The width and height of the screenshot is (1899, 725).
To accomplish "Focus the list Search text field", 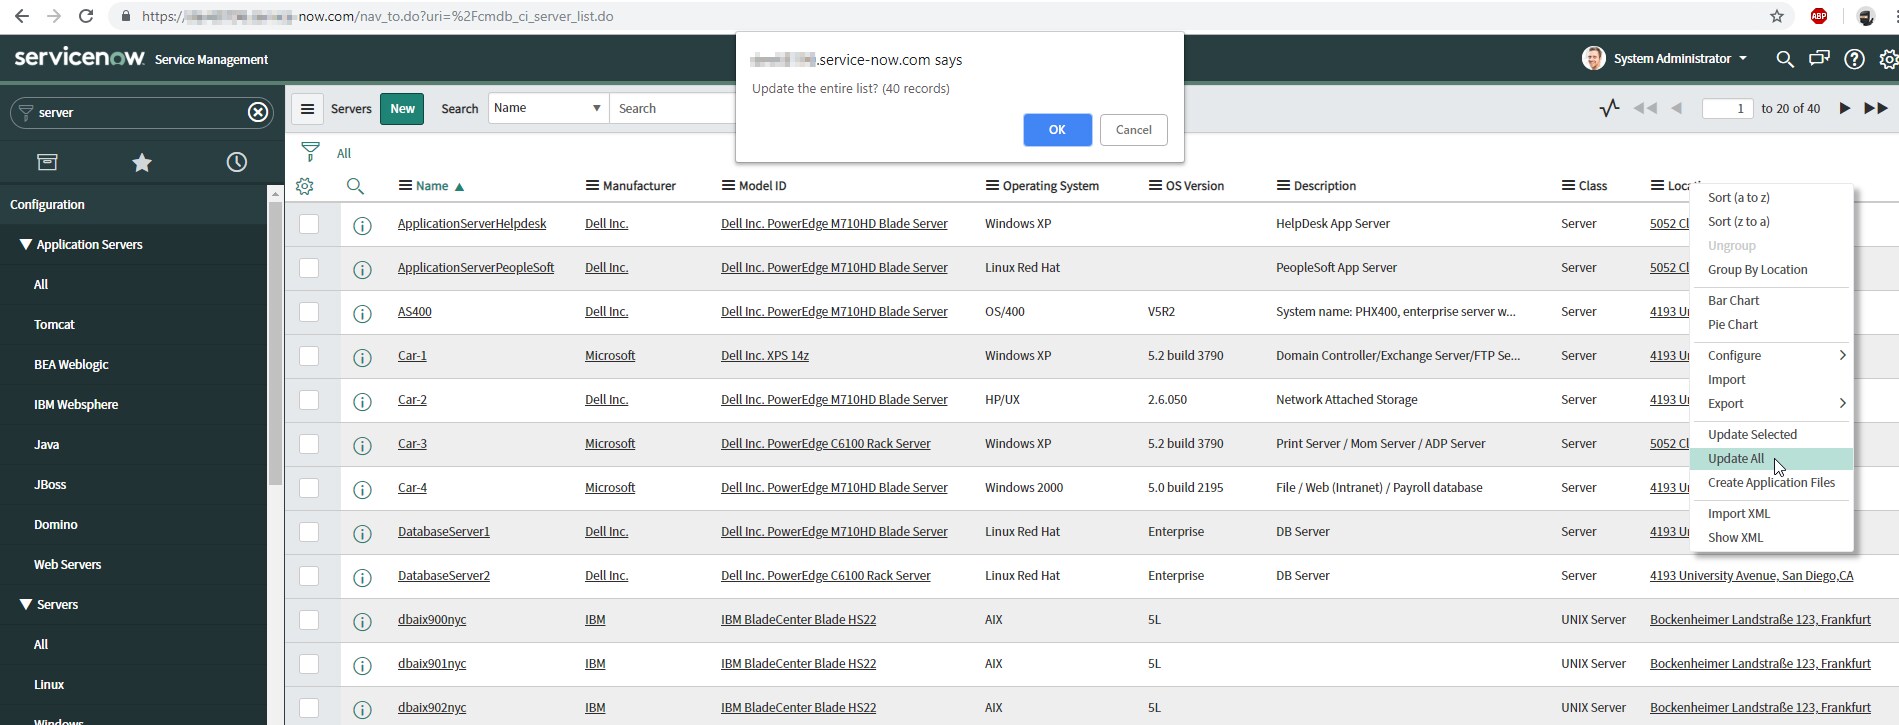I will point(672,108).
